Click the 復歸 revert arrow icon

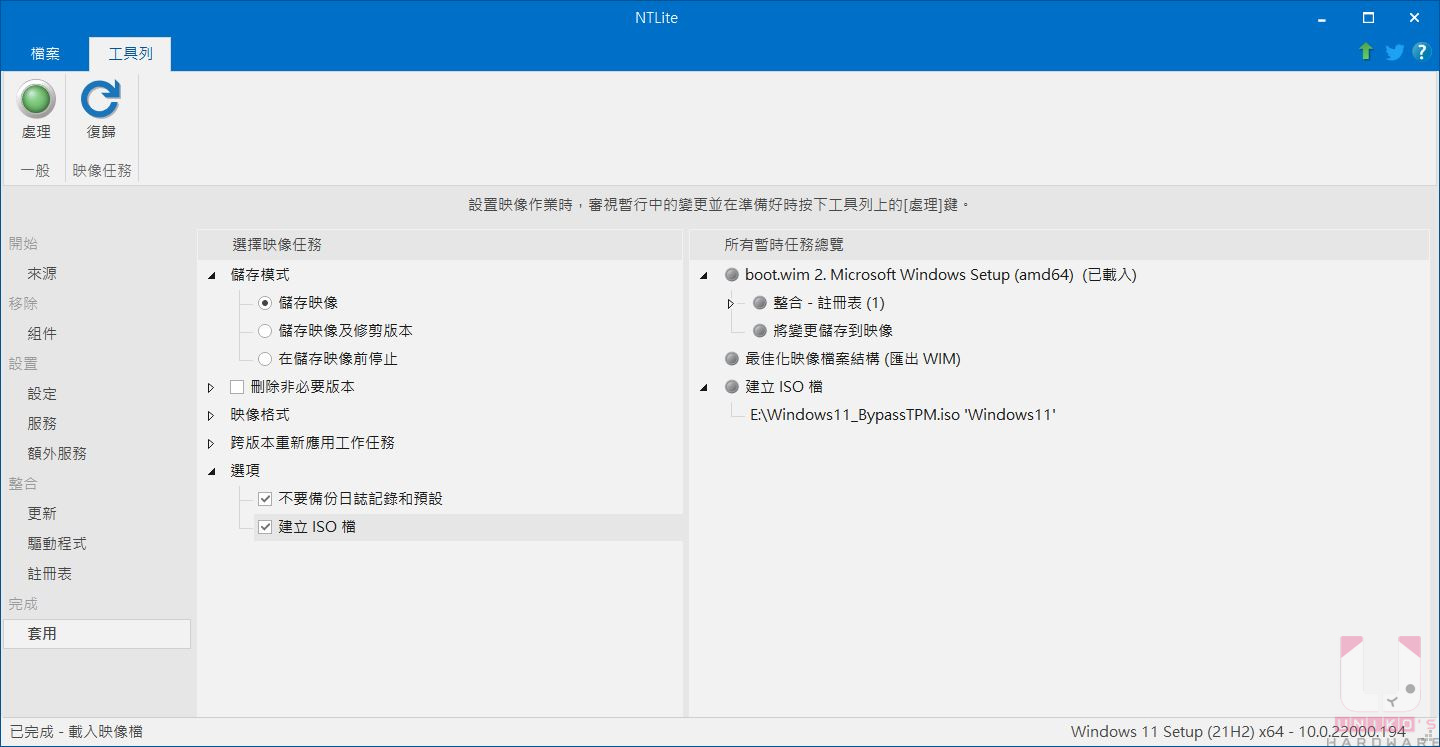[100, 100]
